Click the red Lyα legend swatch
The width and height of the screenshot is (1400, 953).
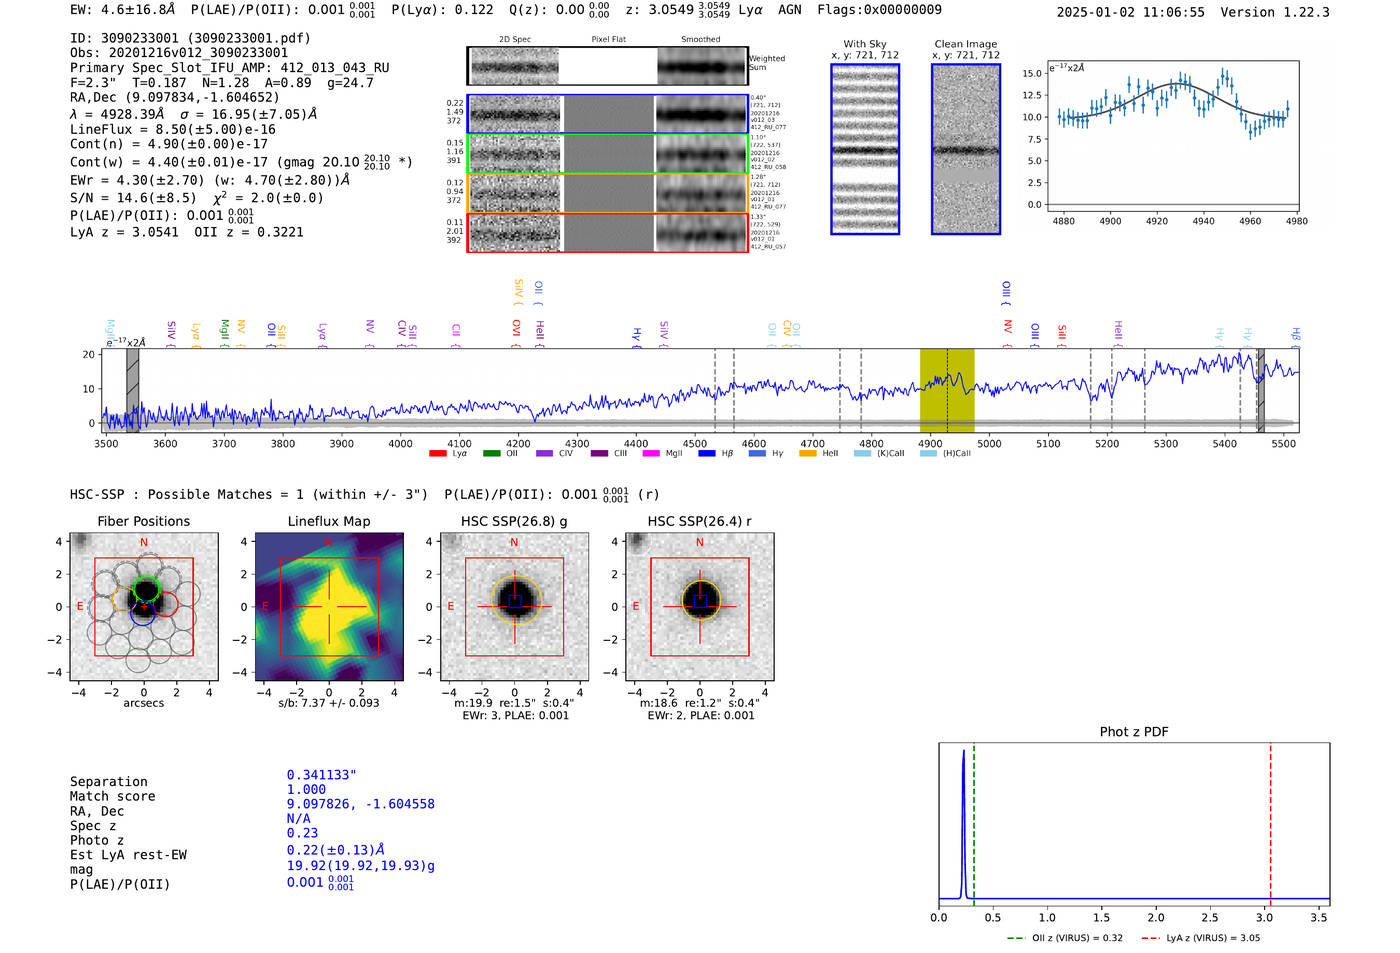point(437,453)
